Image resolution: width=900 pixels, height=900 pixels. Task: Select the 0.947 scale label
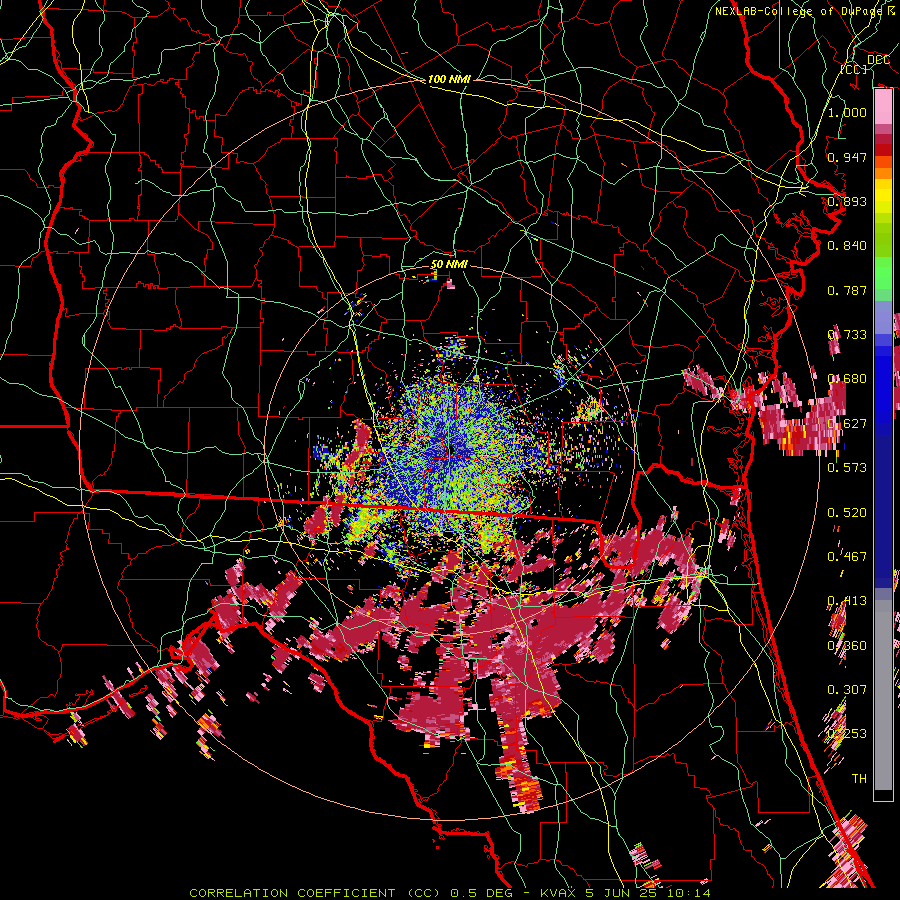847,157
